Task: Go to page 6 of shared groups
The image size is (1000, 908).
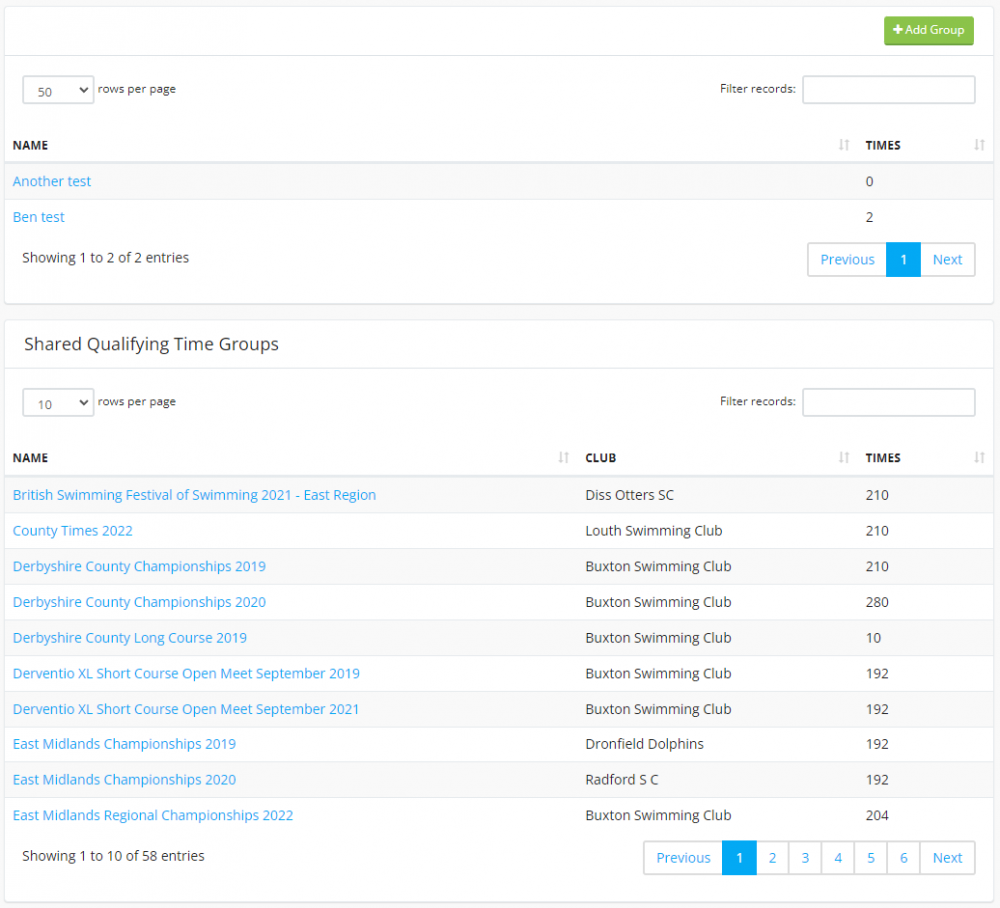Action: click(x=903, y=858)
